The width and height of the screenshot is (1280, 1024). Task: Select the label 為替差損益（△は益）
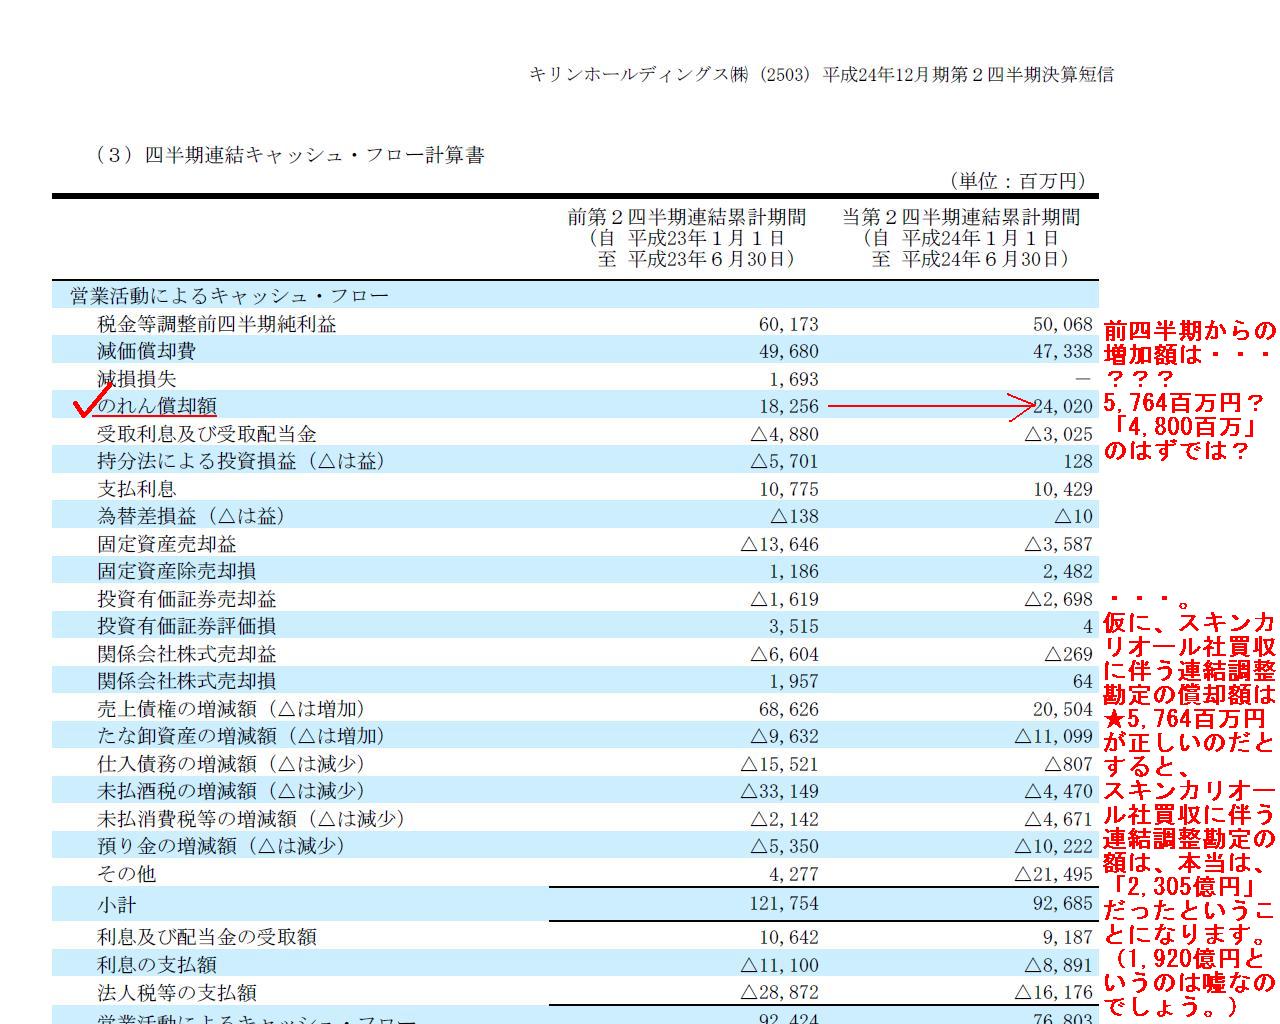tap(192, 516)
